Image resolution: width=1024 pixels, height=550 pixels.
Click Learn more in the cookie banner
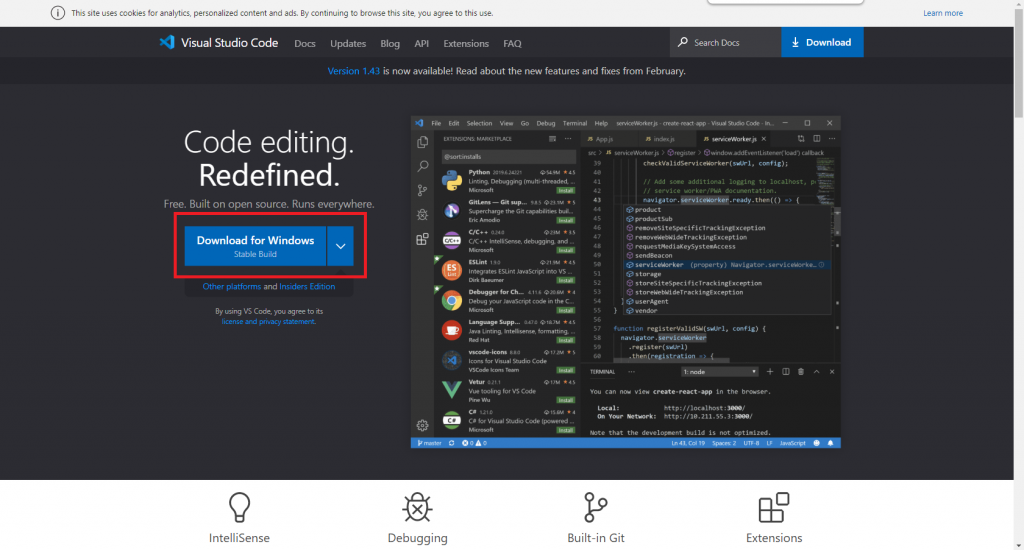tap(942, 13)
